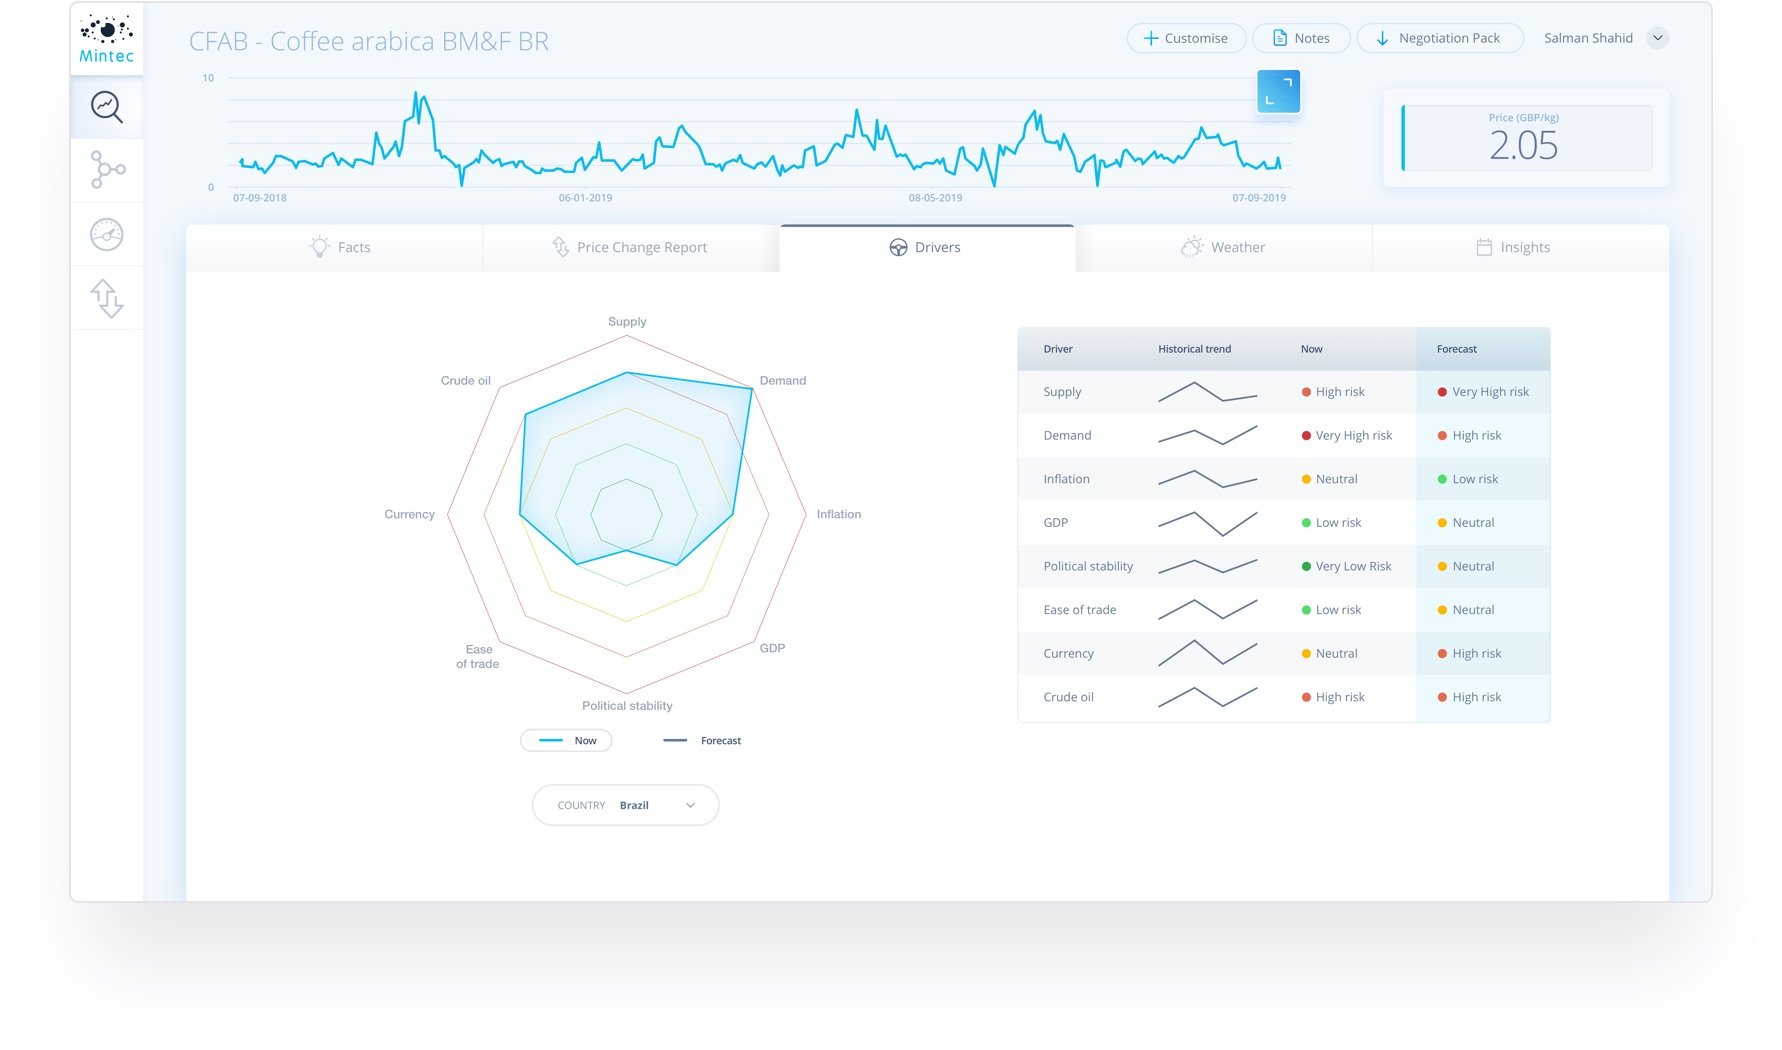The width and height of the screenshot is (1782, 1050).
Task: Click the blue expand chart icon above the graph
Action: (1278, 91)
